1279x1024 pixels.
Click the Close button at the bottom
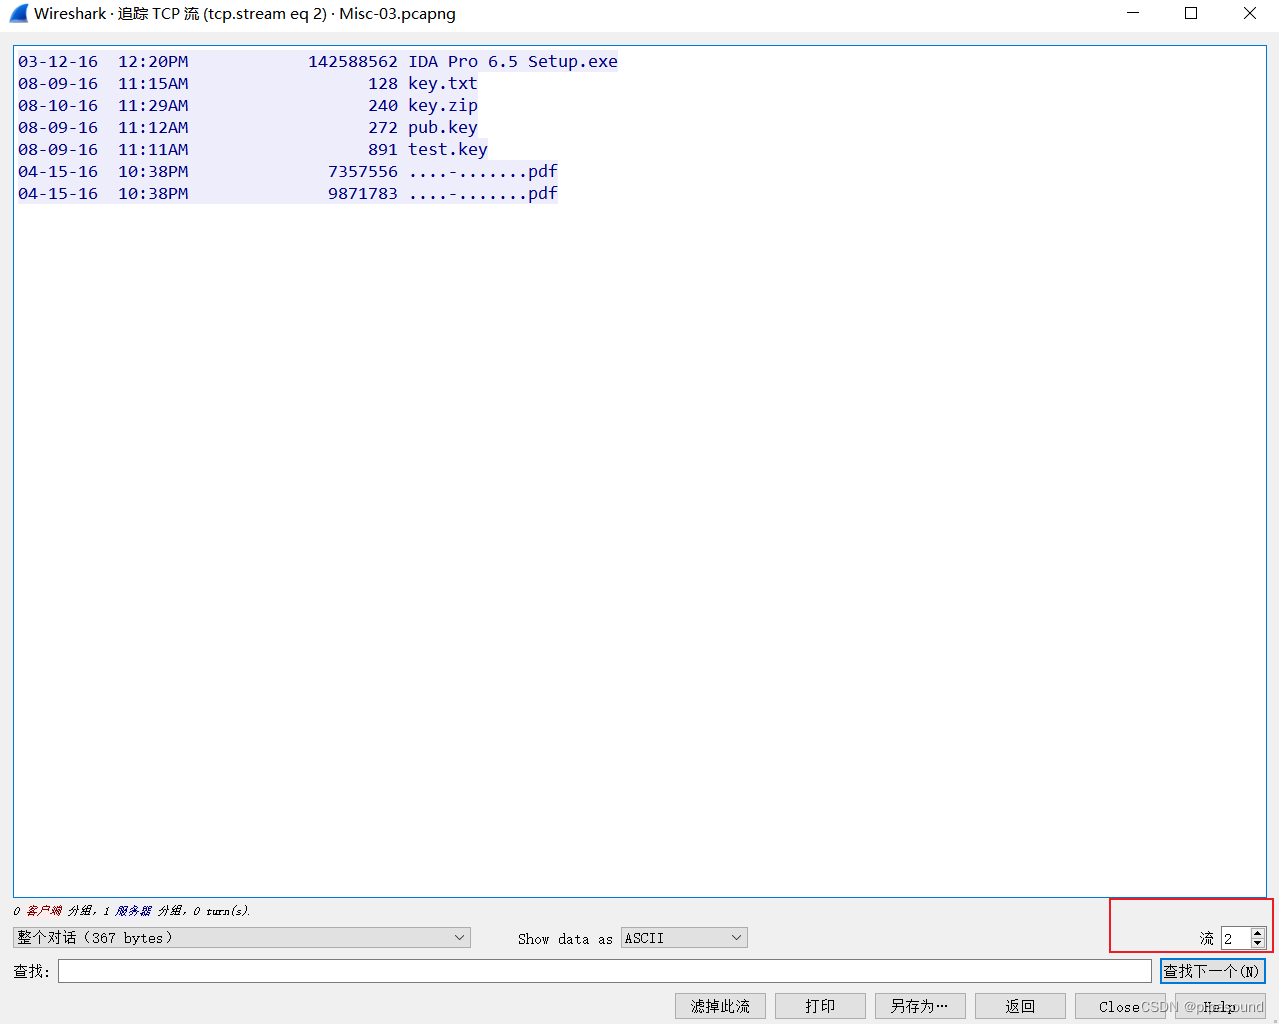click(1120, 1006)
